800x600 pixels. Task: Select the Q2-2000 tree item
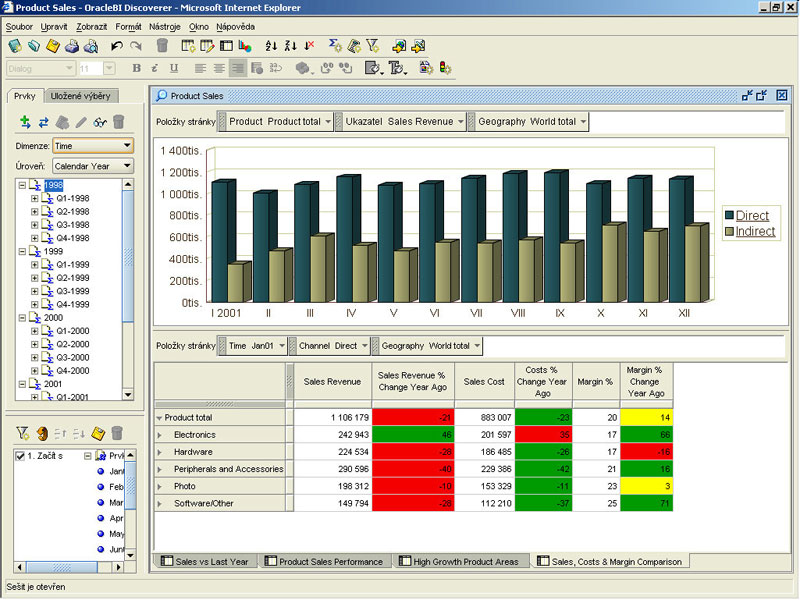click(72, 344)
